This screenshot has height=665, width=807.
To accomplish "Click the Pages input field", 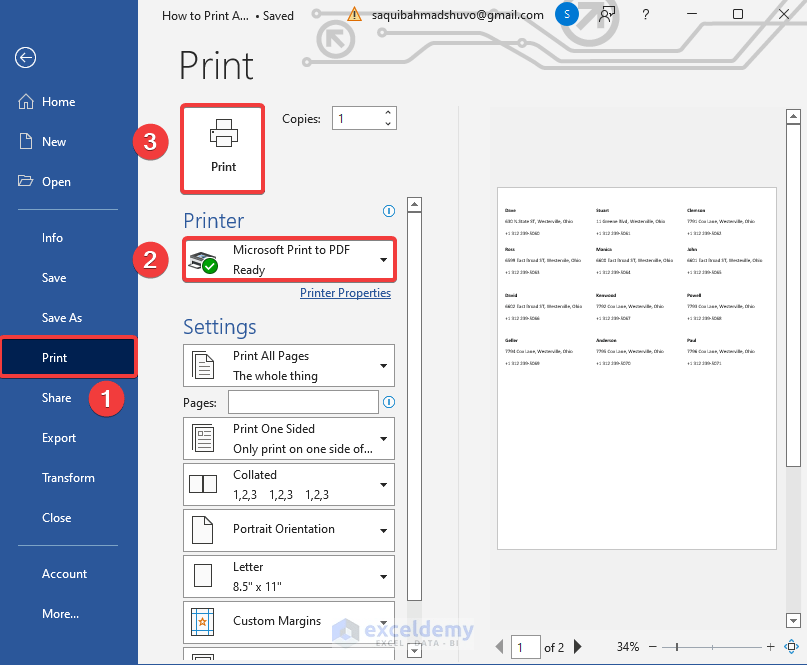I will point(304,402).
